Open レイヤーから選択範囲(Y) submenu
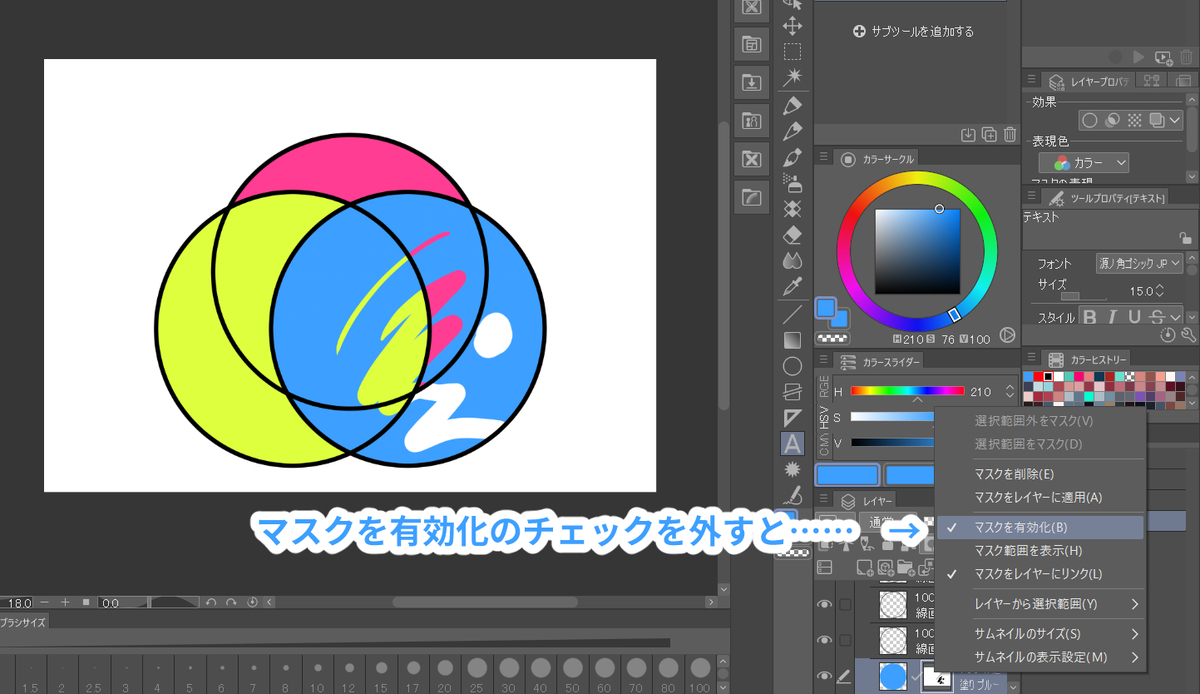1200x694 pixels. (1040, 604)
